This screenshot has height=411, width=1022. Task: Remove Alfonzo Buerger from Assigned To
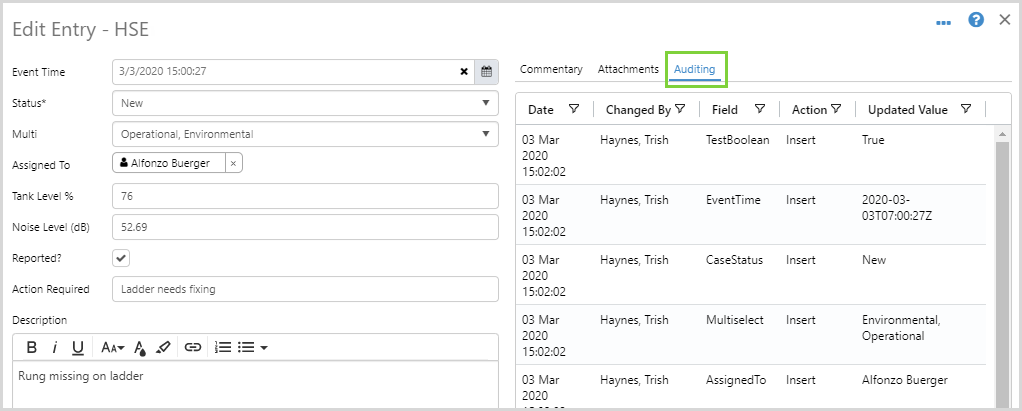pyautogui.click(x=233, y=164)
